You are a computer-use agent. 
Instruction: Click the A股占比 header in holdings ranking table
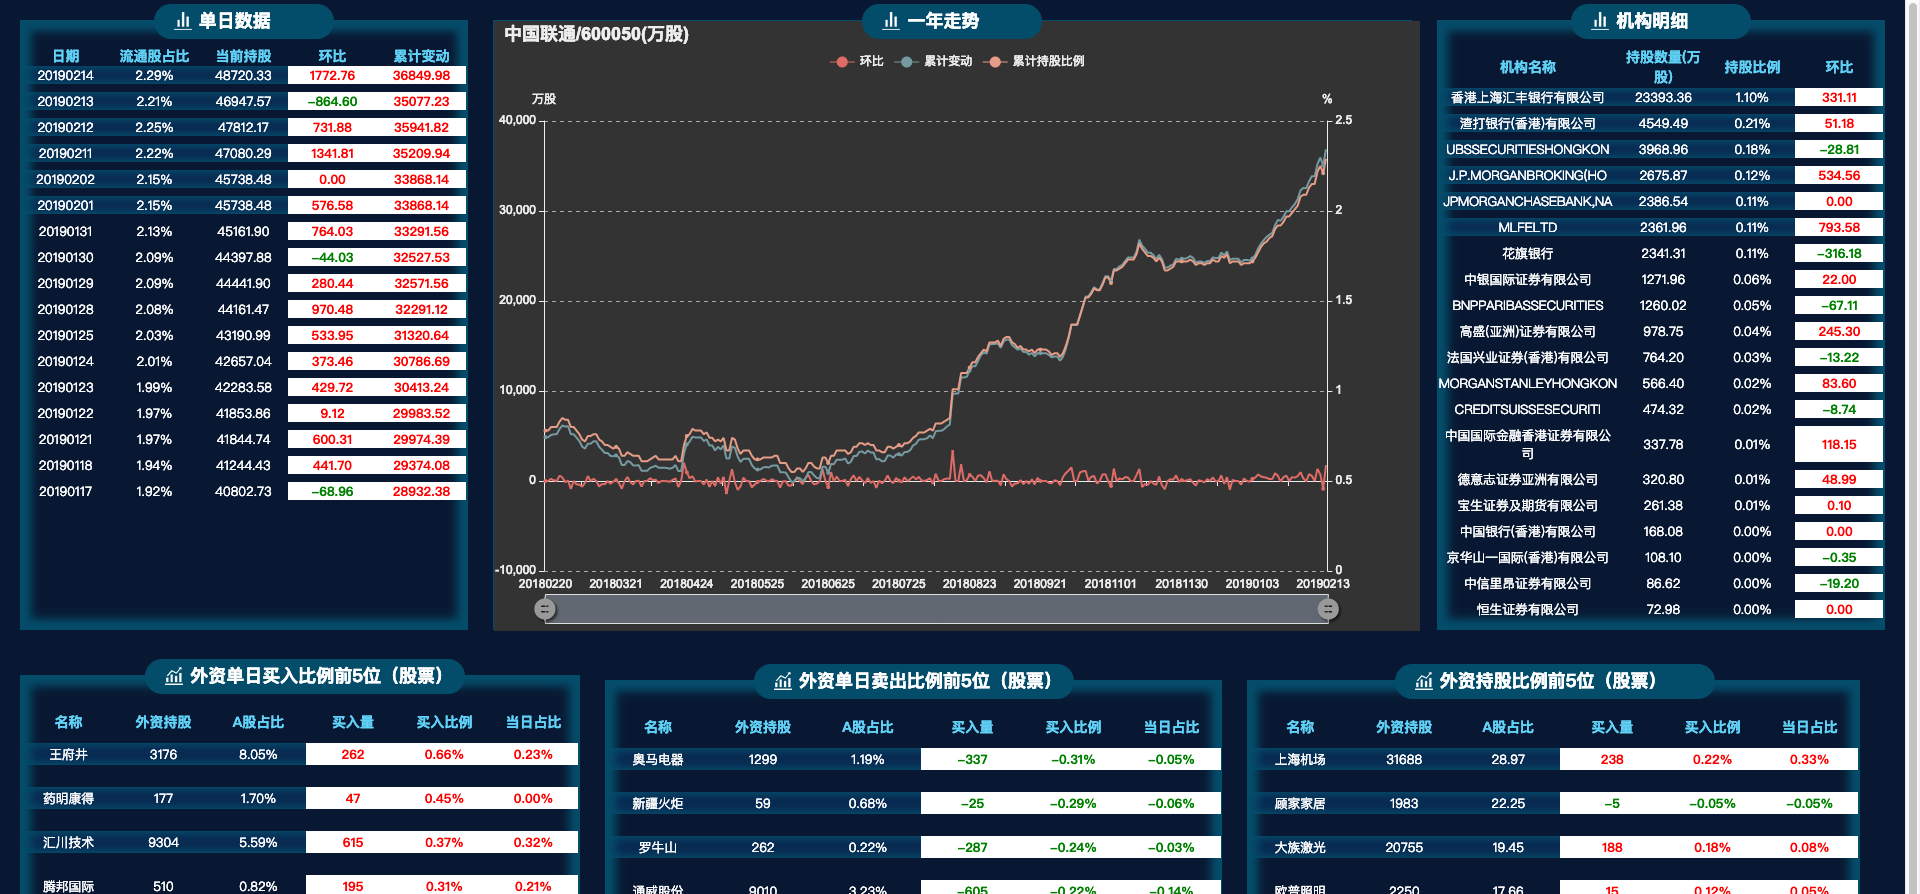pyautogui.click(x=1508, y=727)
